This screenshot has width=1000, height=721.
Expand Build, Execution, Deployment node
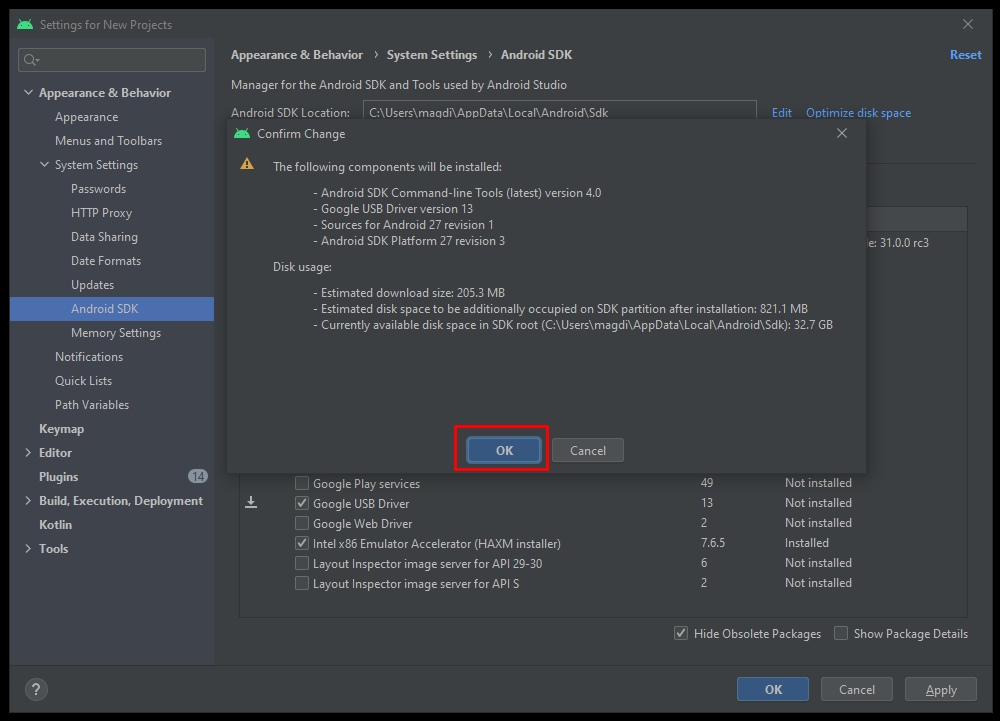click(28, 500)
